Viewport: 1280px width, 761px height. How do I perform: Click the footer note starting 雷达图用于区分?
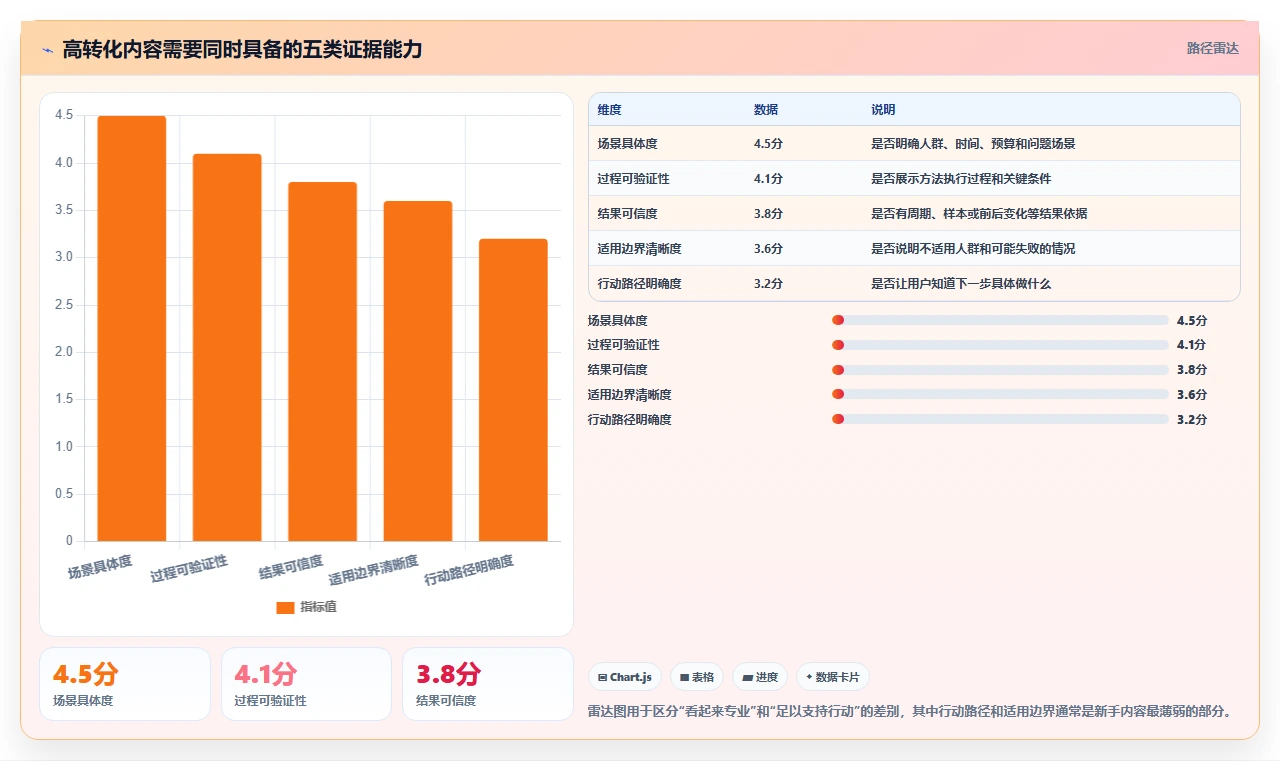910,712
